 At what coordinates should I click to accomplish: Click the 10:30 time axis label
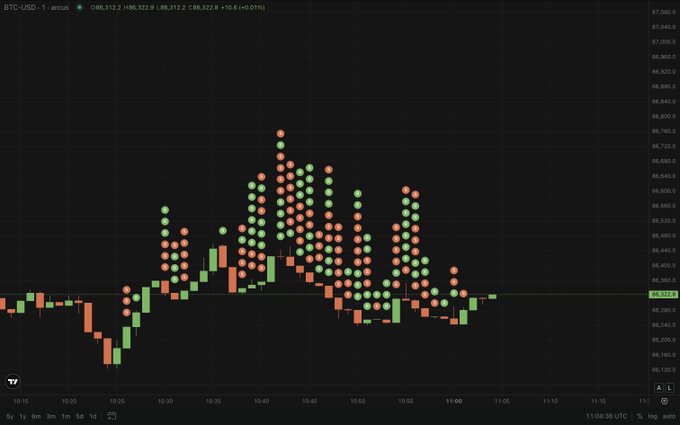(165, 401)
